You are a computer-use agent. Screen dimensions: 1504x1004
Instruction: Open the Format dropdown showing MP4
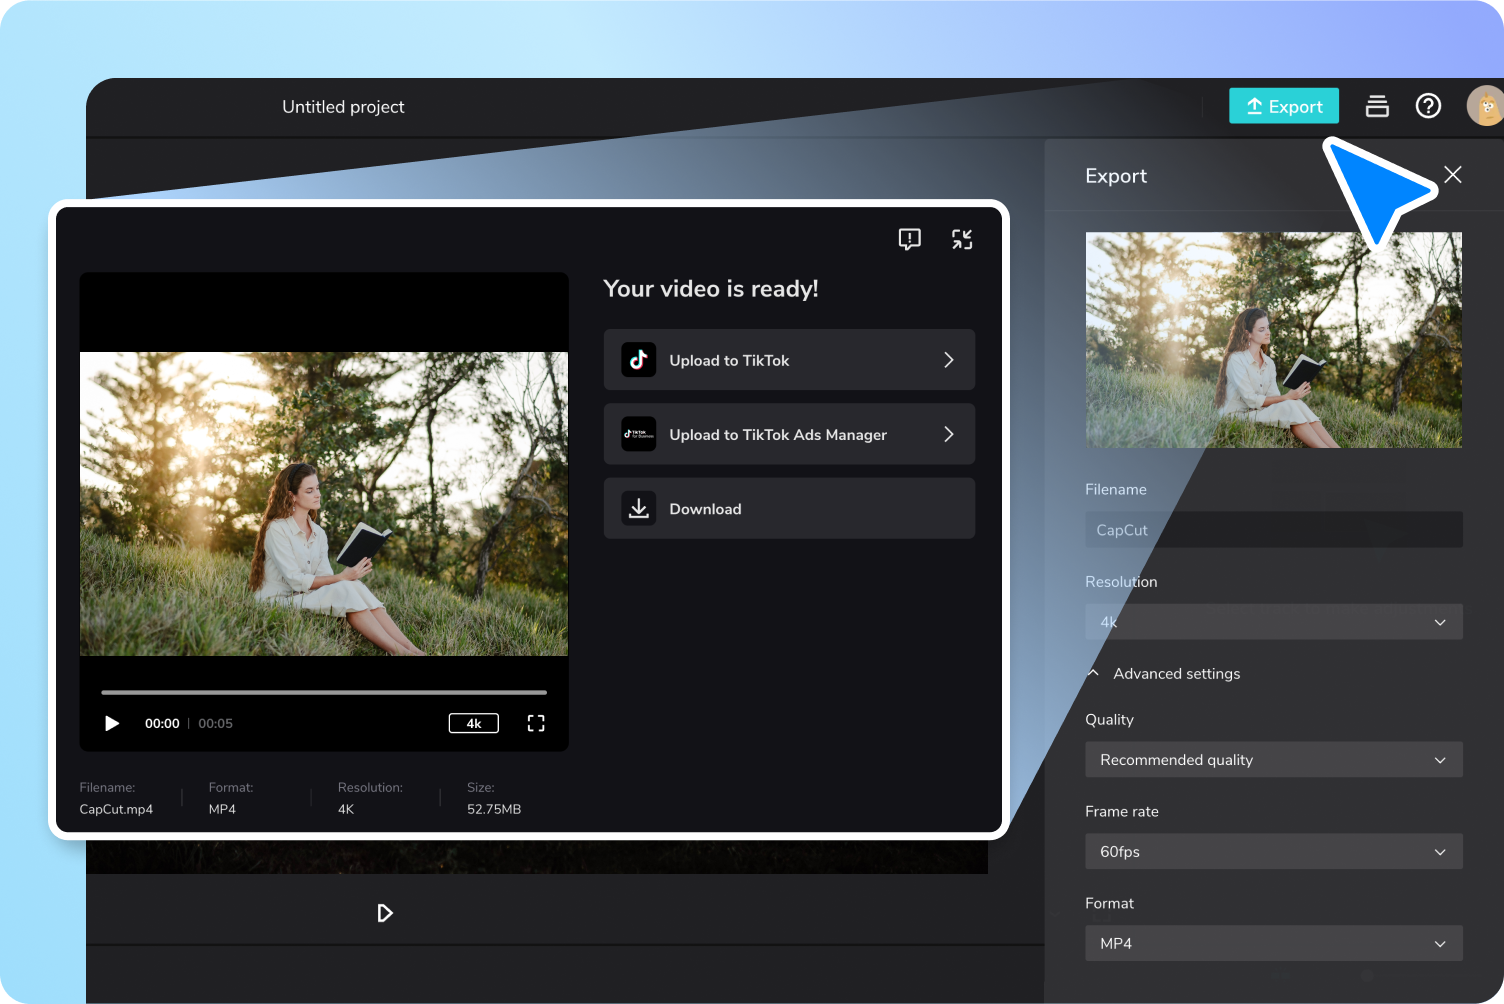[x=1274, y=943]
